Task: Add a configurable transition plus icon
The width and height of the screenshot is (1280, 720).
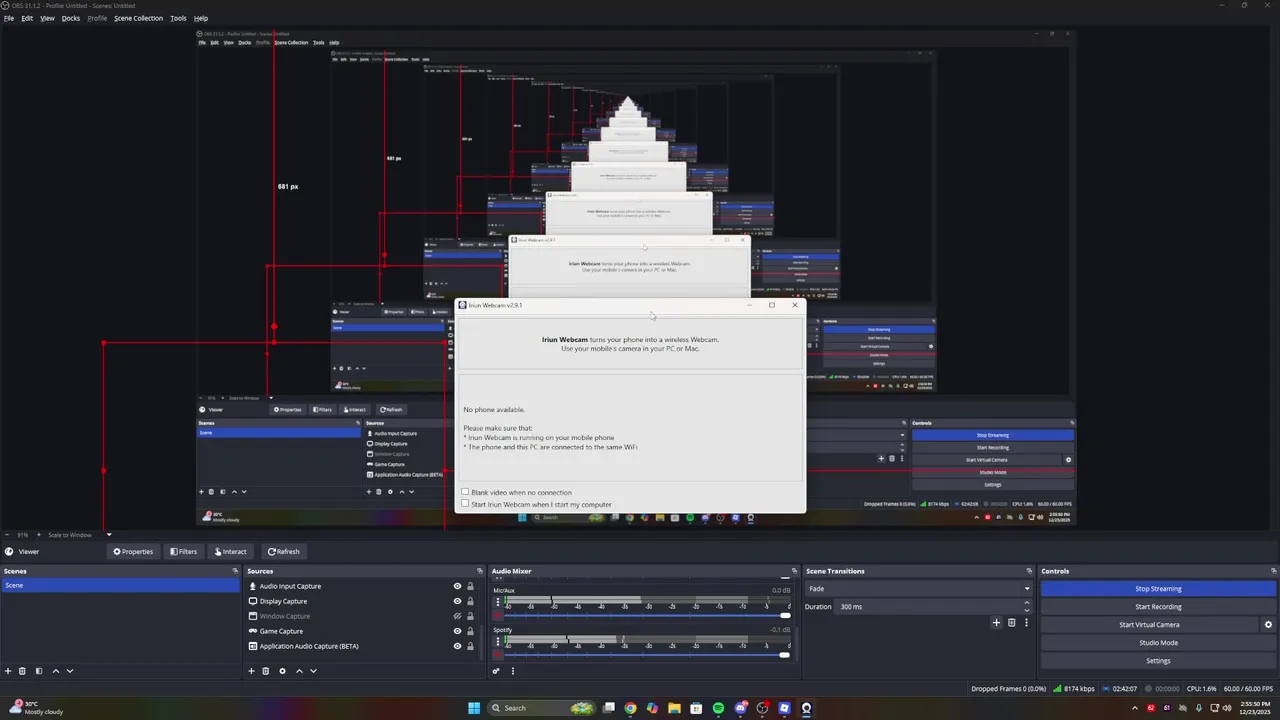Action: (996, 622)
